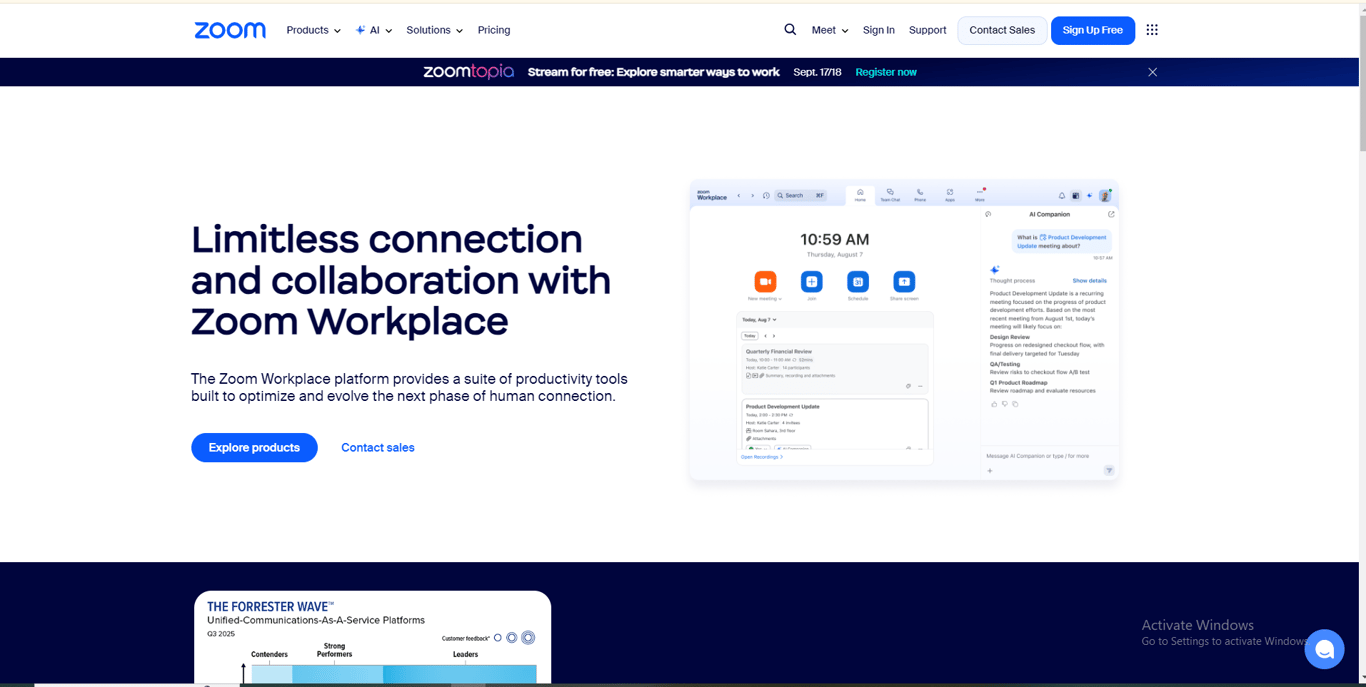Click the Limitless connection headline text

(401, 280)
